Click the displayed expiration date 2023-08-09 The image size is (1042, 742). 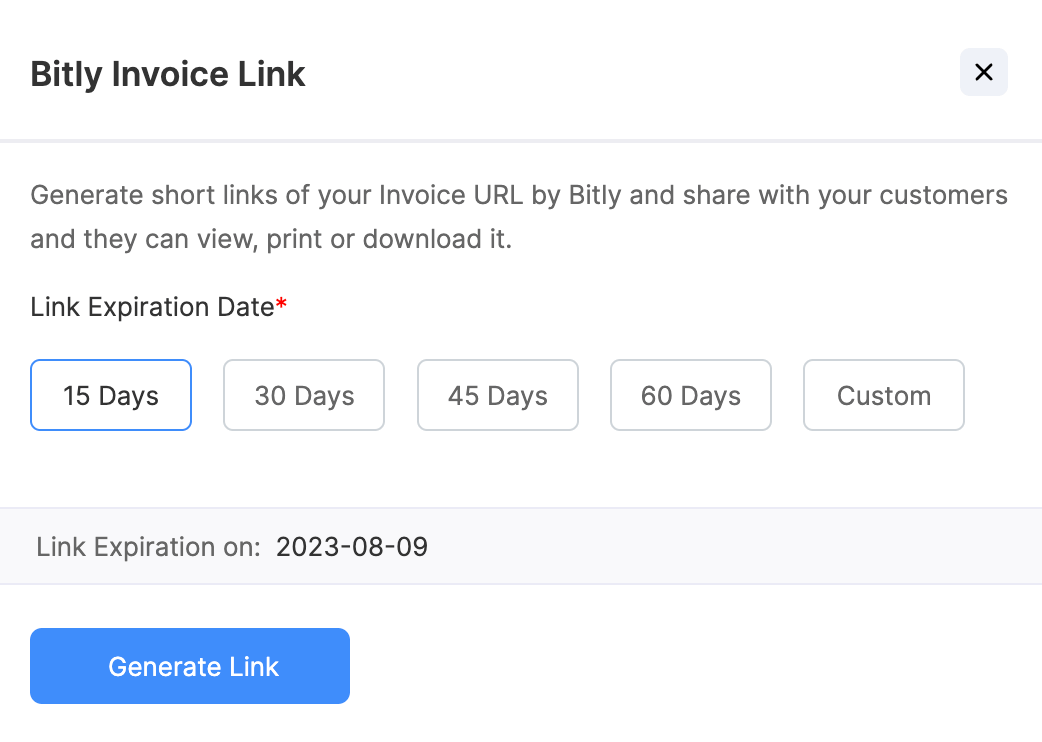[351, 547]
